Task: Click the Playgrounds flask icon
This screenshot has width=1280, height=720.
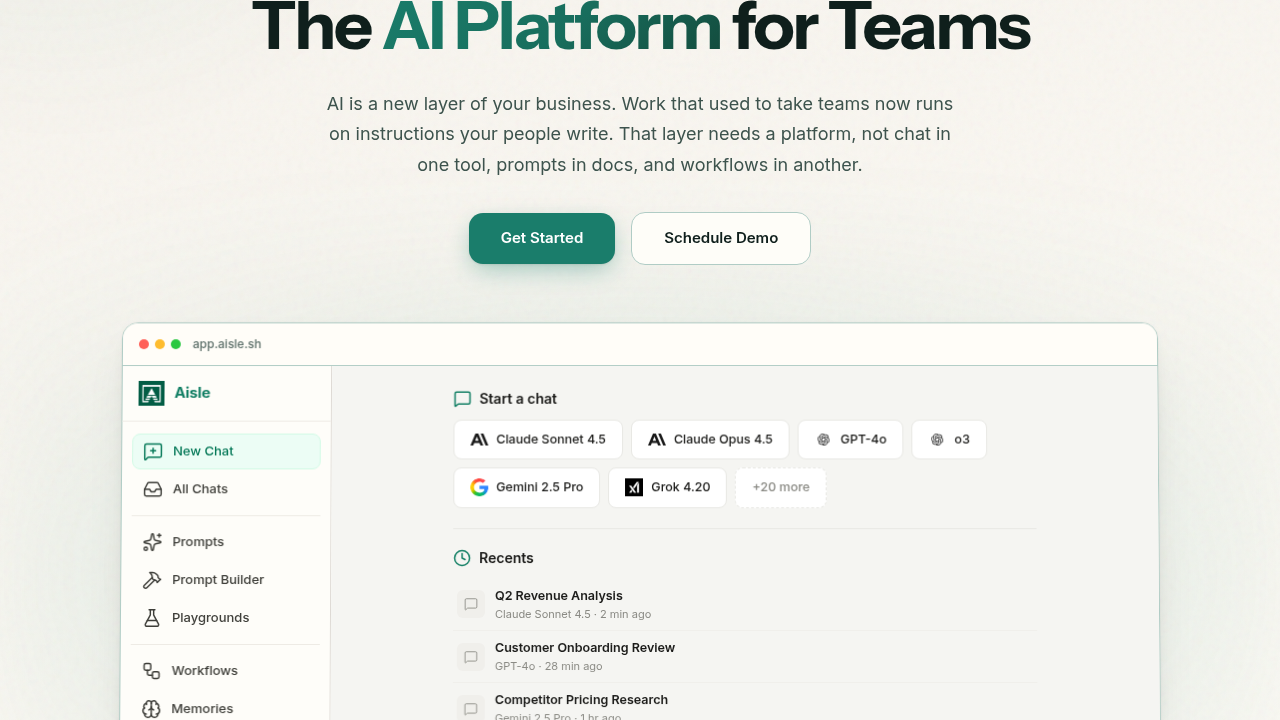Action: click(x=152, y=618)
